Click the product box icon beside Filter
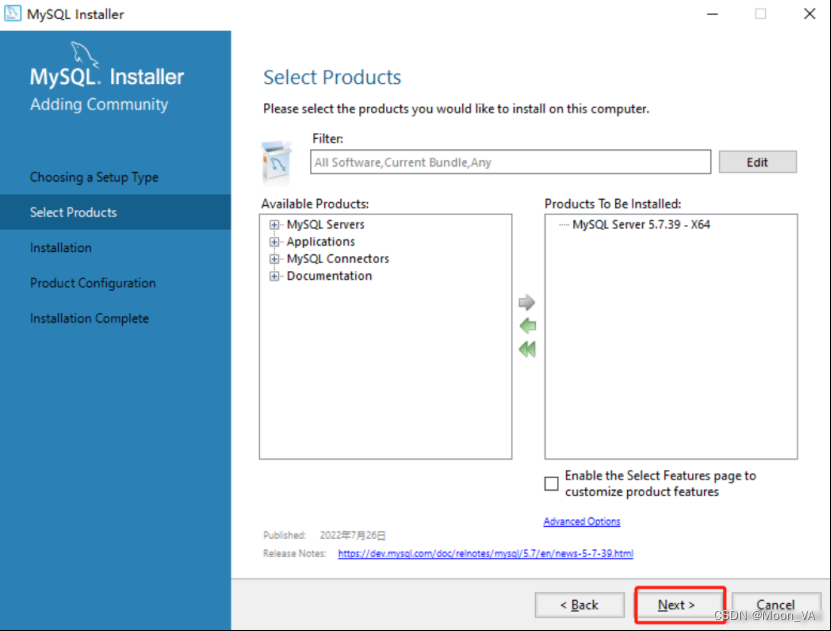The height and width of the screenshot is (631, 831). tap(277, 163)
